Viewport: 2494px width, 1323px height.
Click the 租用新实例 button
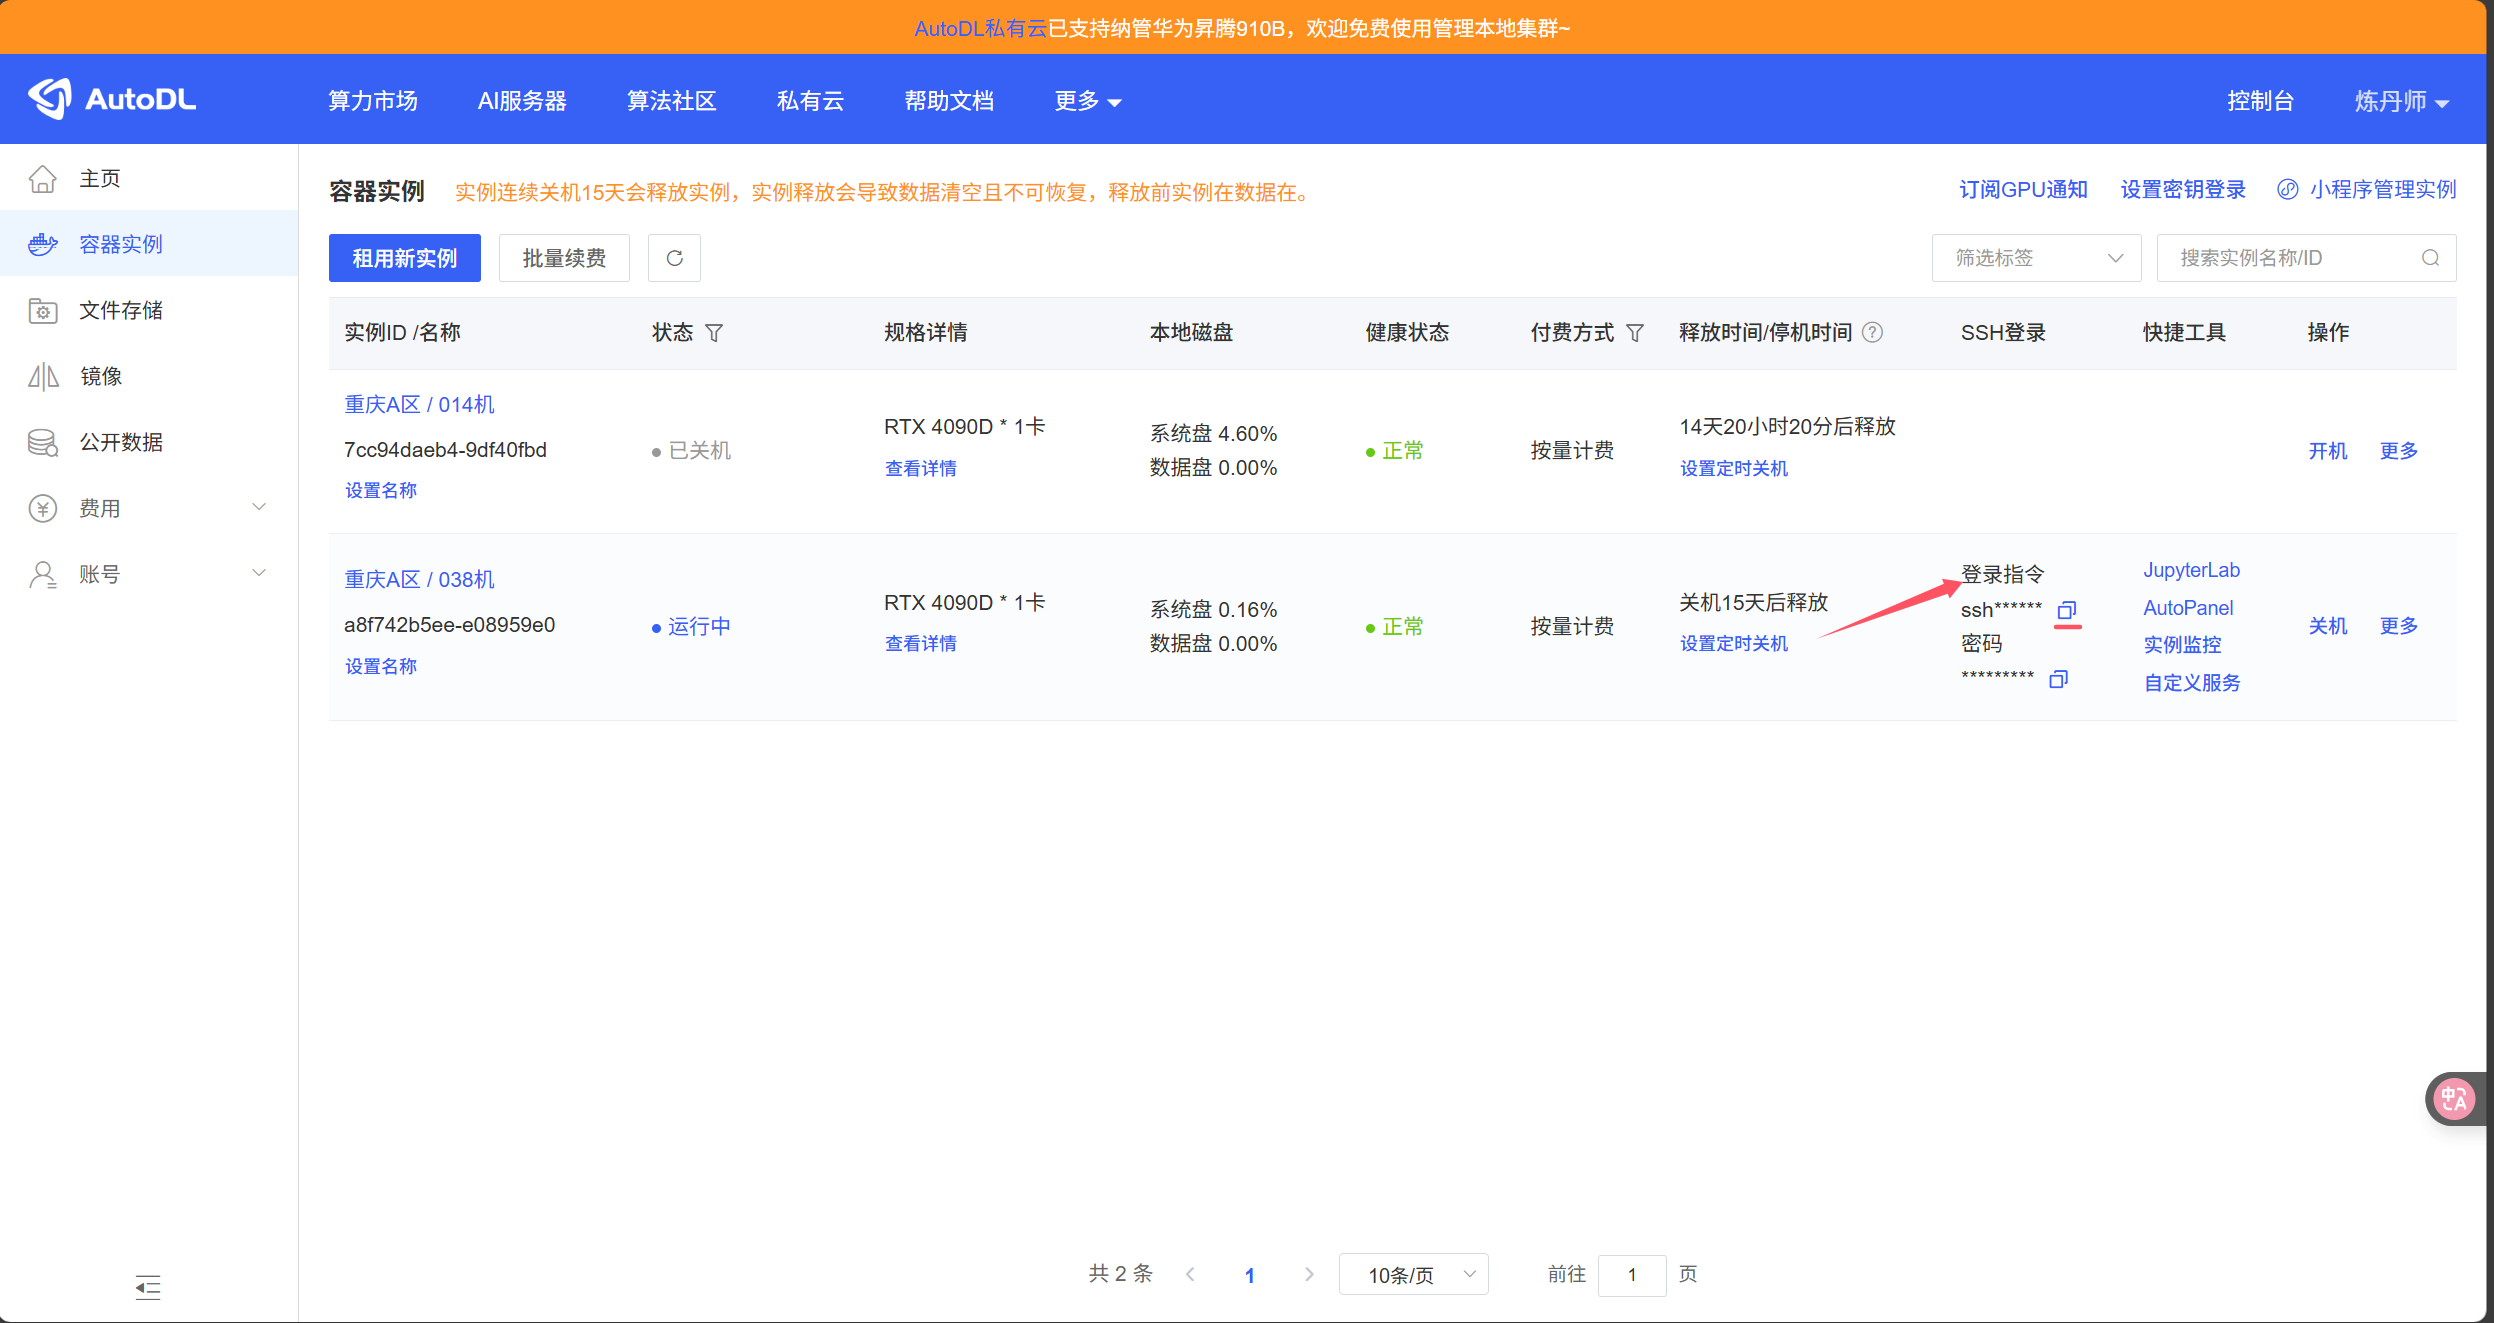point(404,258)
